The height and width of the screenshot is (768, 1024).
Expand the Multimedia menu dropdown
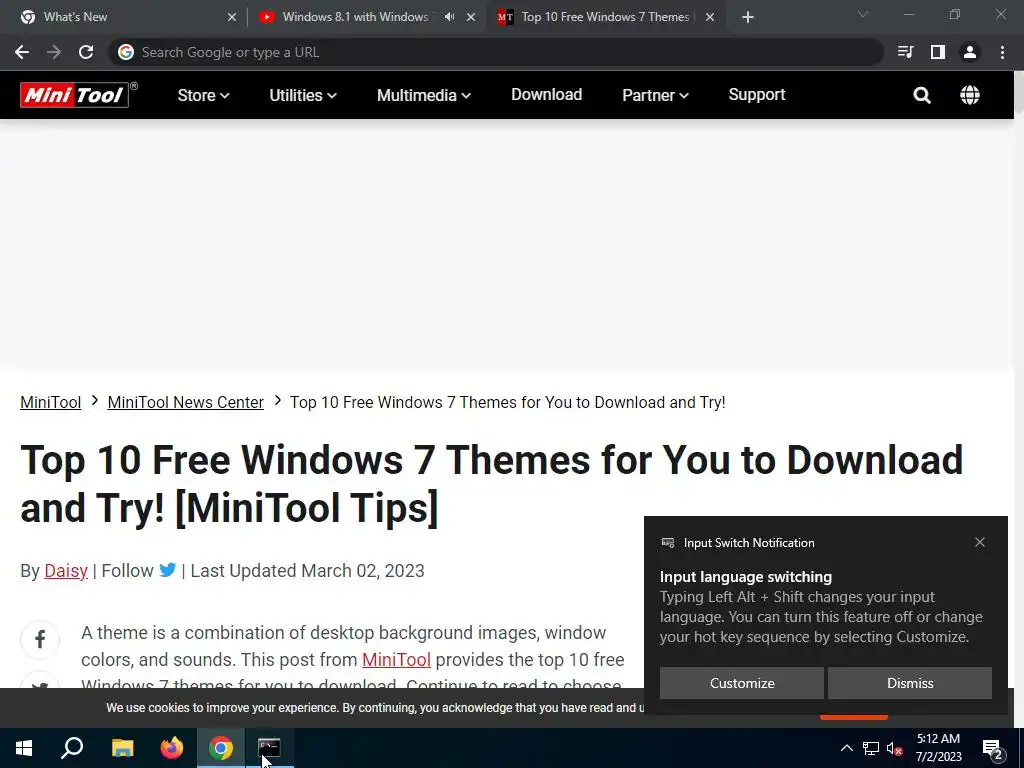click(x=424, y=95)
